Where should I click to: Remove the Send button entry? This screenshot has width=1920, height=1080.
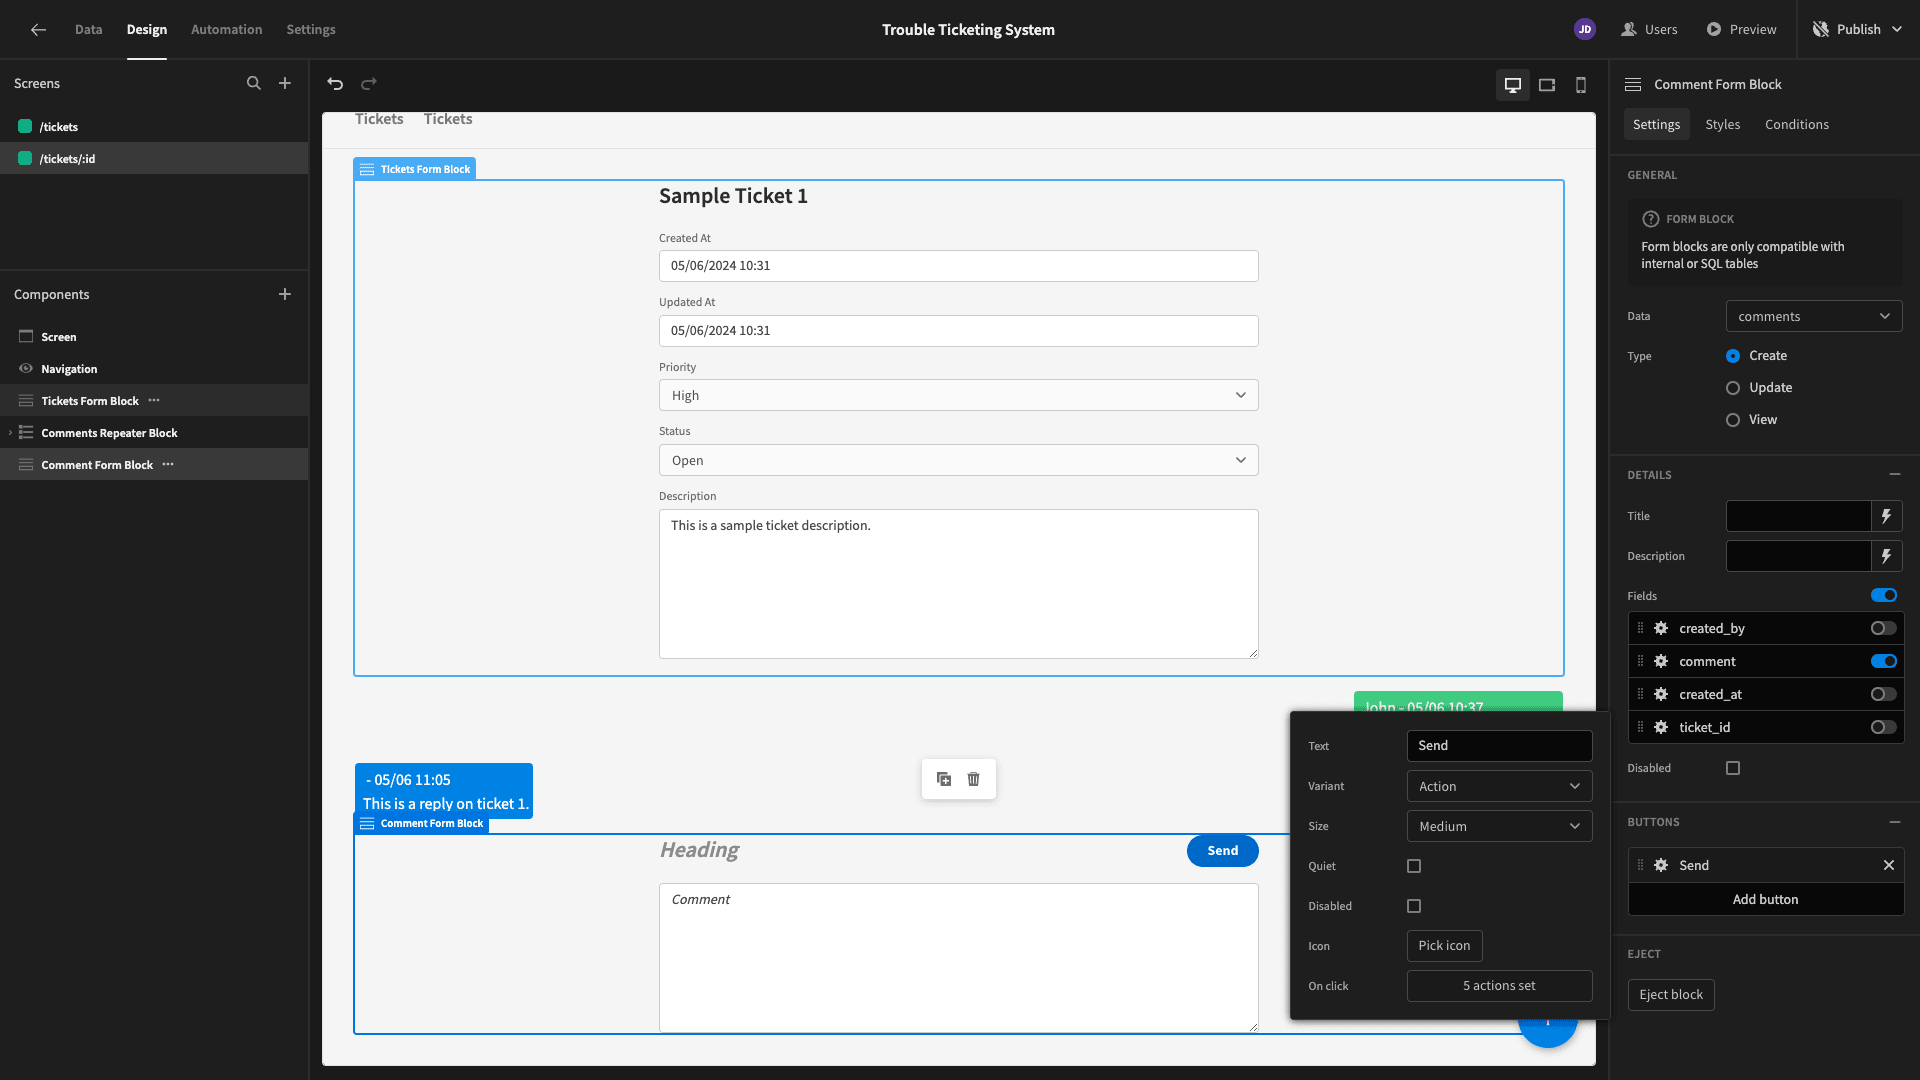[x=1889, y=865]
